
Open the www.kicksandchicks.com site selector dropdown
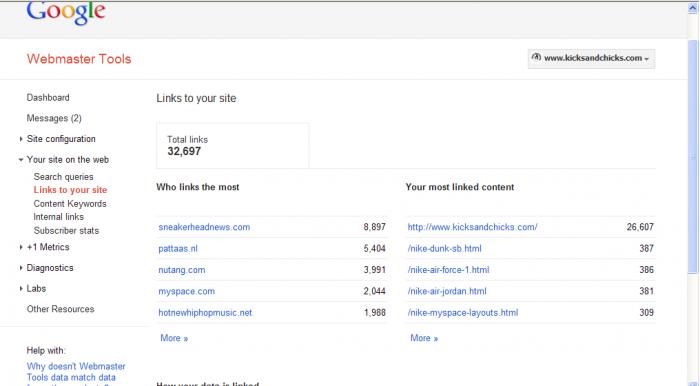coord(591,58)
